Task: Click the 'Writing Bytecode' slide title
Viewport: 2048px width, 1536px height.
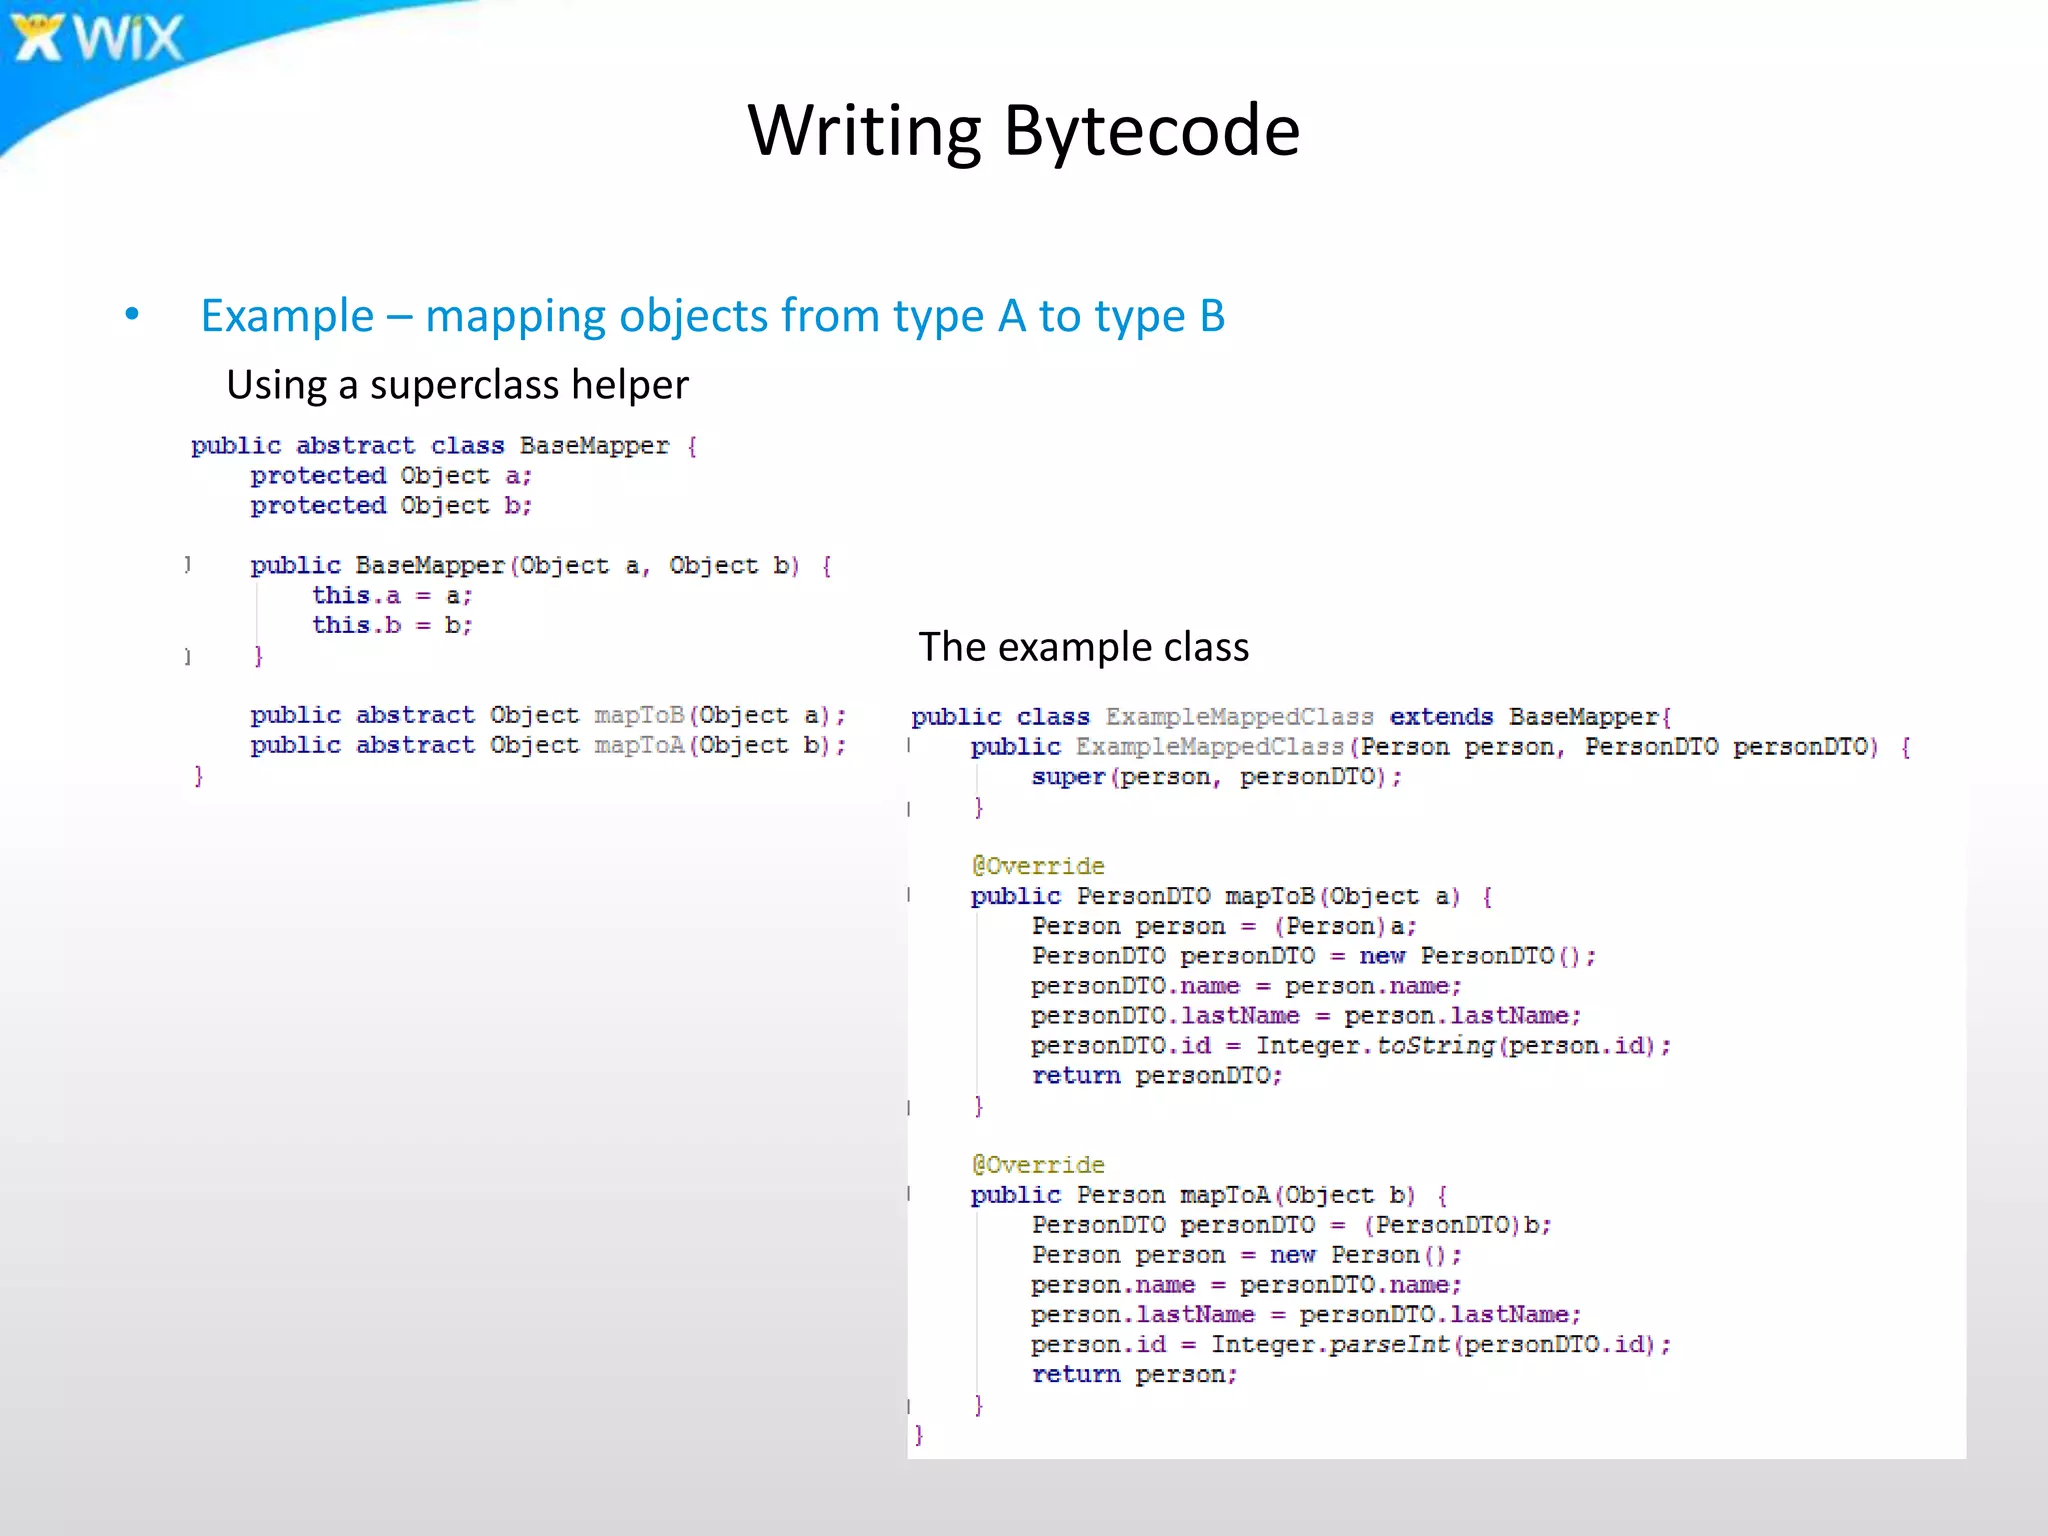Action: click(x=1023, y=131)
